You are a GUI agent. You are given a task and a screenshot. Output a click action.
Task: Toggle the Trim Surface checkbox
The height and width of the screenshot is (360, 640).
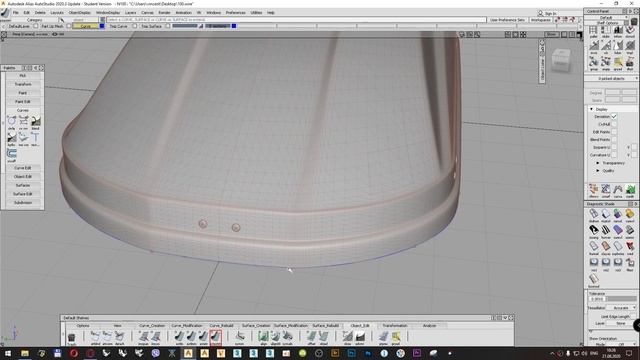pyautogui.click(x=168, y=26)
